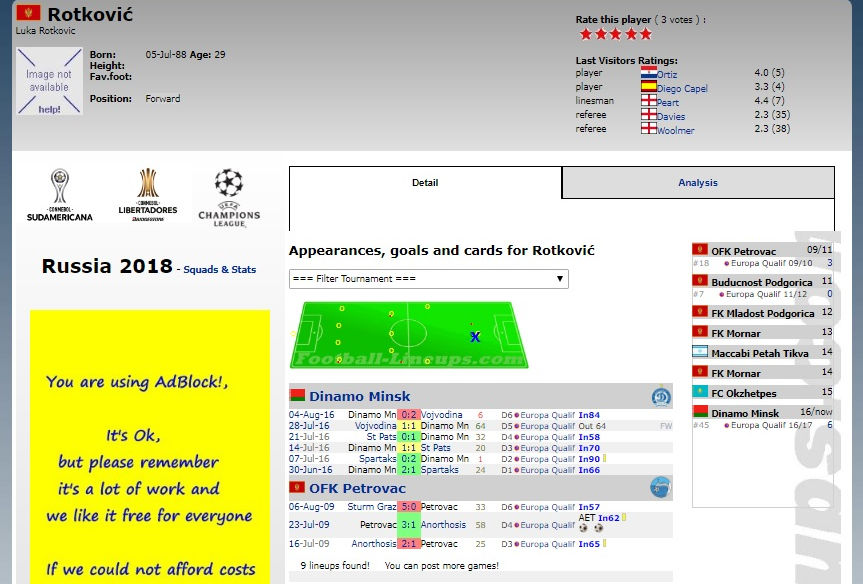The width and height of the screenshot is (863, 584).
Task: Click the England flag next to Woolmer
Action: click(x=649, y=128)
